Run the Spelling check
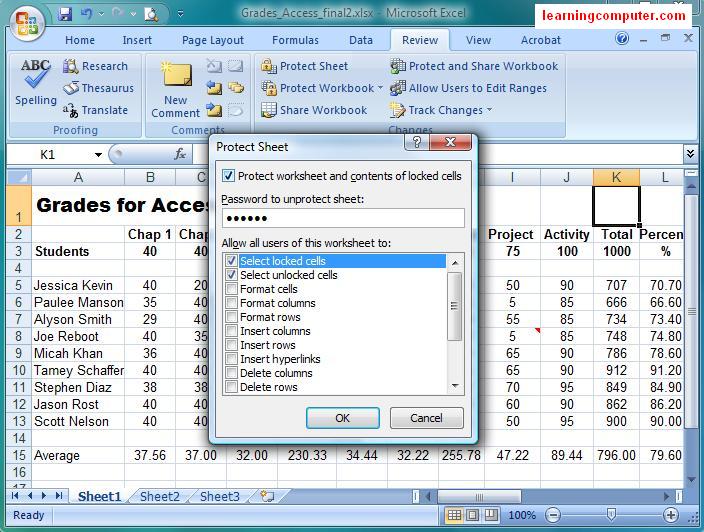 tap(35, 82)
